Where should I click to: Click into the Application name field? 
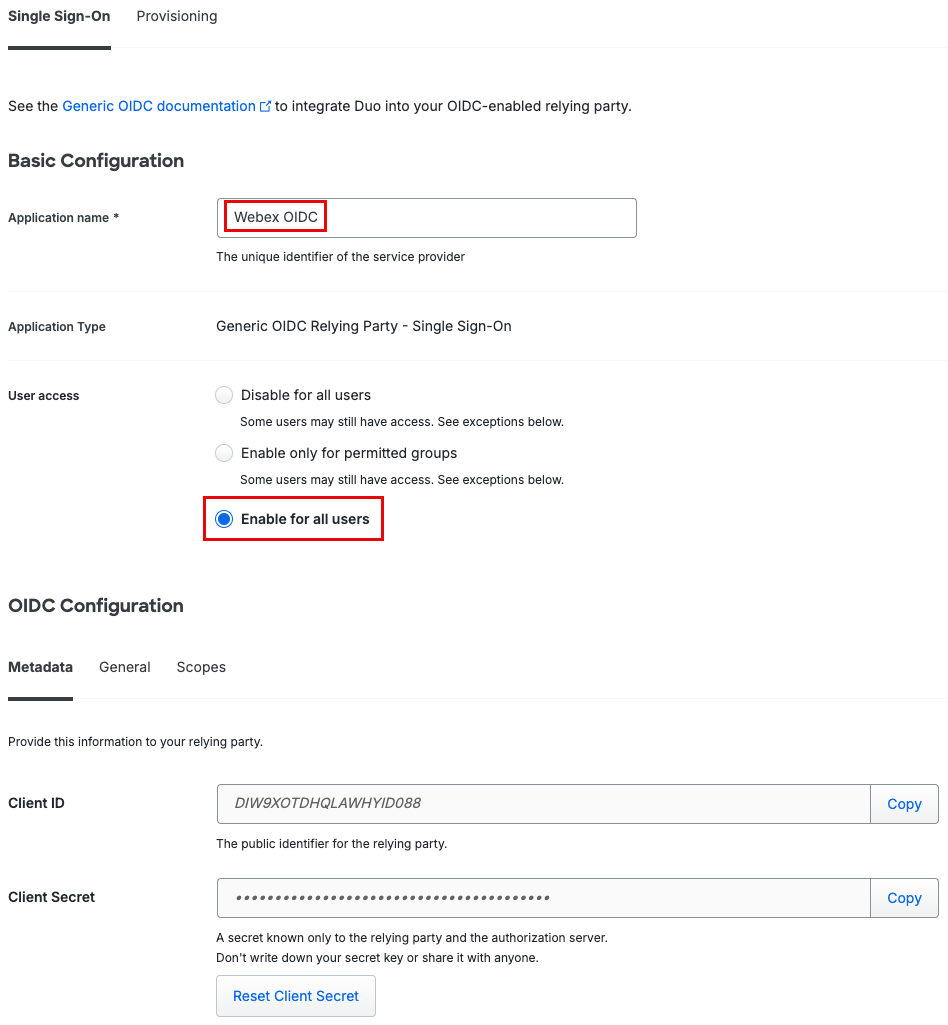coord(426,218)
